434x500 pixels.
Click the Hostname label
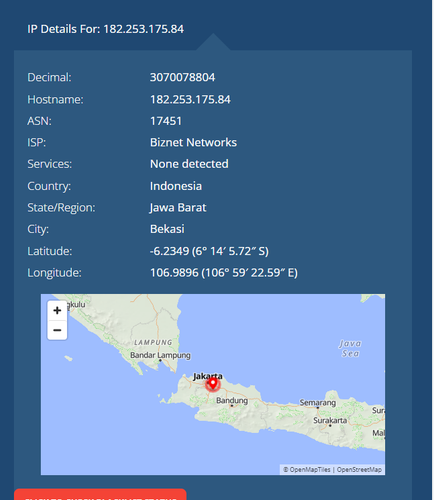pyautogui.click(x=55, y=99)
